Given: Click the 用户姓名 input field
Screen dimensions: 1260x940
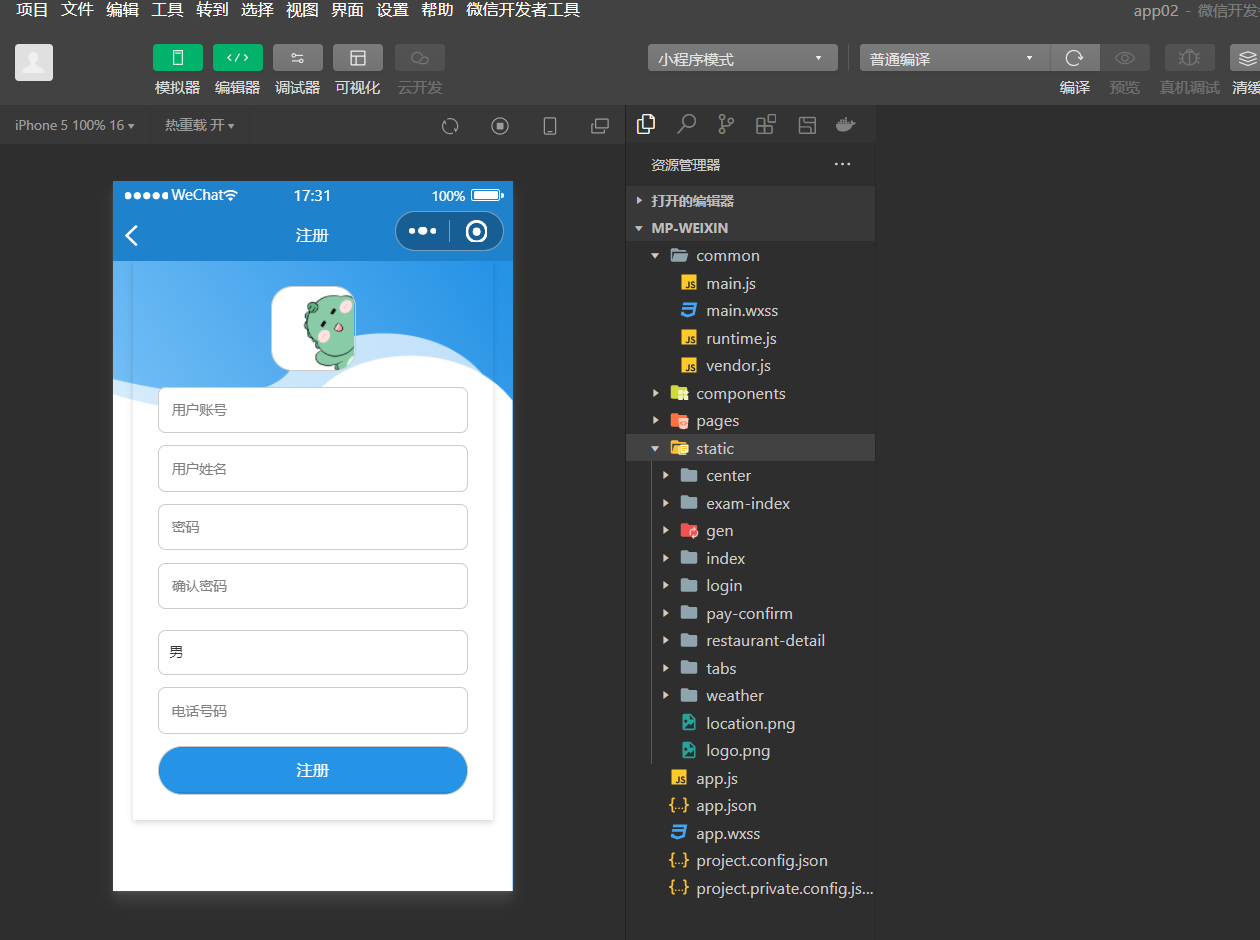Looking at the screenshot, I should point(313,469).
